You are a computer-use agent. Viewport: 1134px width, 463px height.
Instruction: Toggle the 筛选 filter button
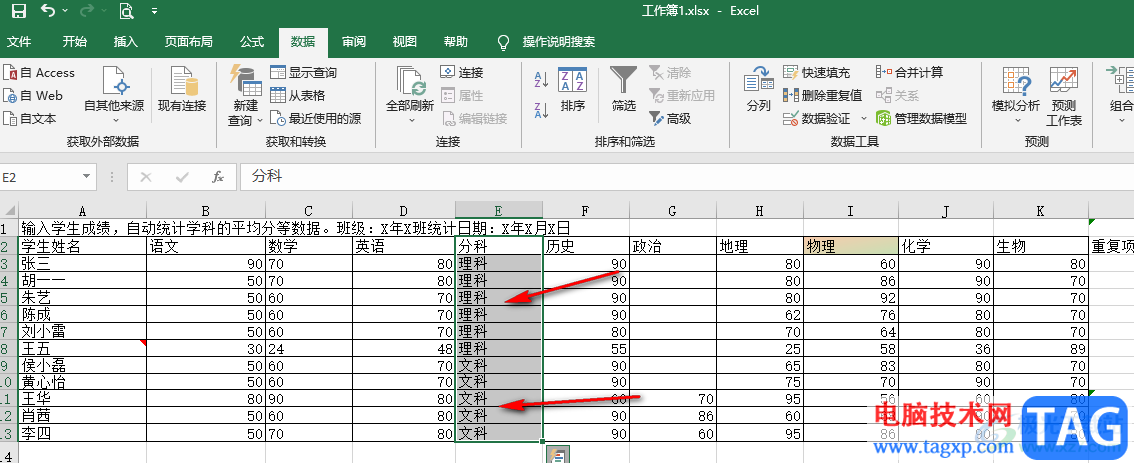[x=623, y=90]
